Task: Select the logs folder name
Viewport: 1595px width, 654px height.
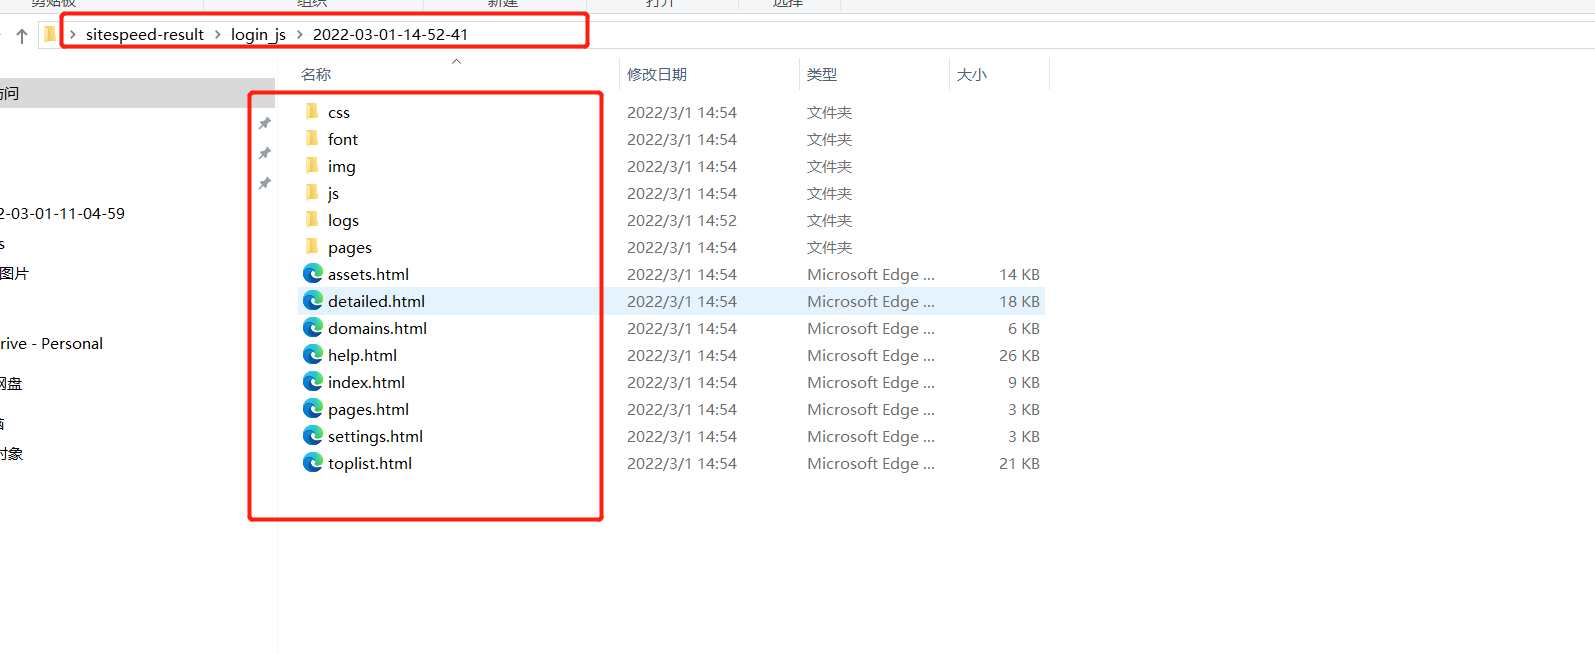Action: pyautogui.click(x=343, y=220)
